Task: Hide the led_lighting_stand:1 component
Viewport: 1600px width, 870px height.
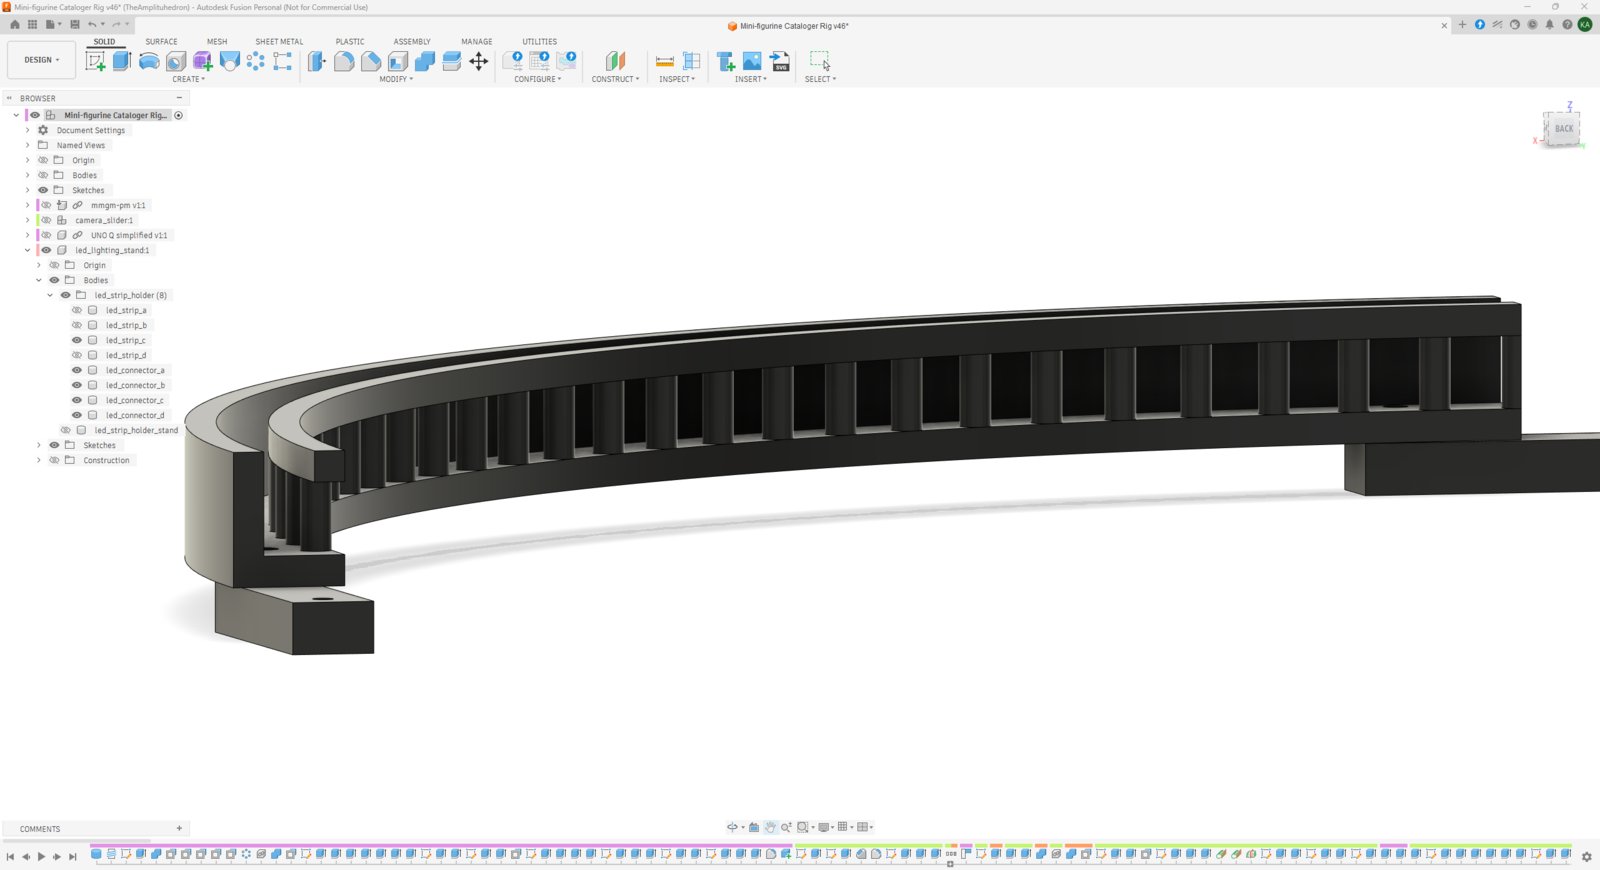Action: coord(46,250)
